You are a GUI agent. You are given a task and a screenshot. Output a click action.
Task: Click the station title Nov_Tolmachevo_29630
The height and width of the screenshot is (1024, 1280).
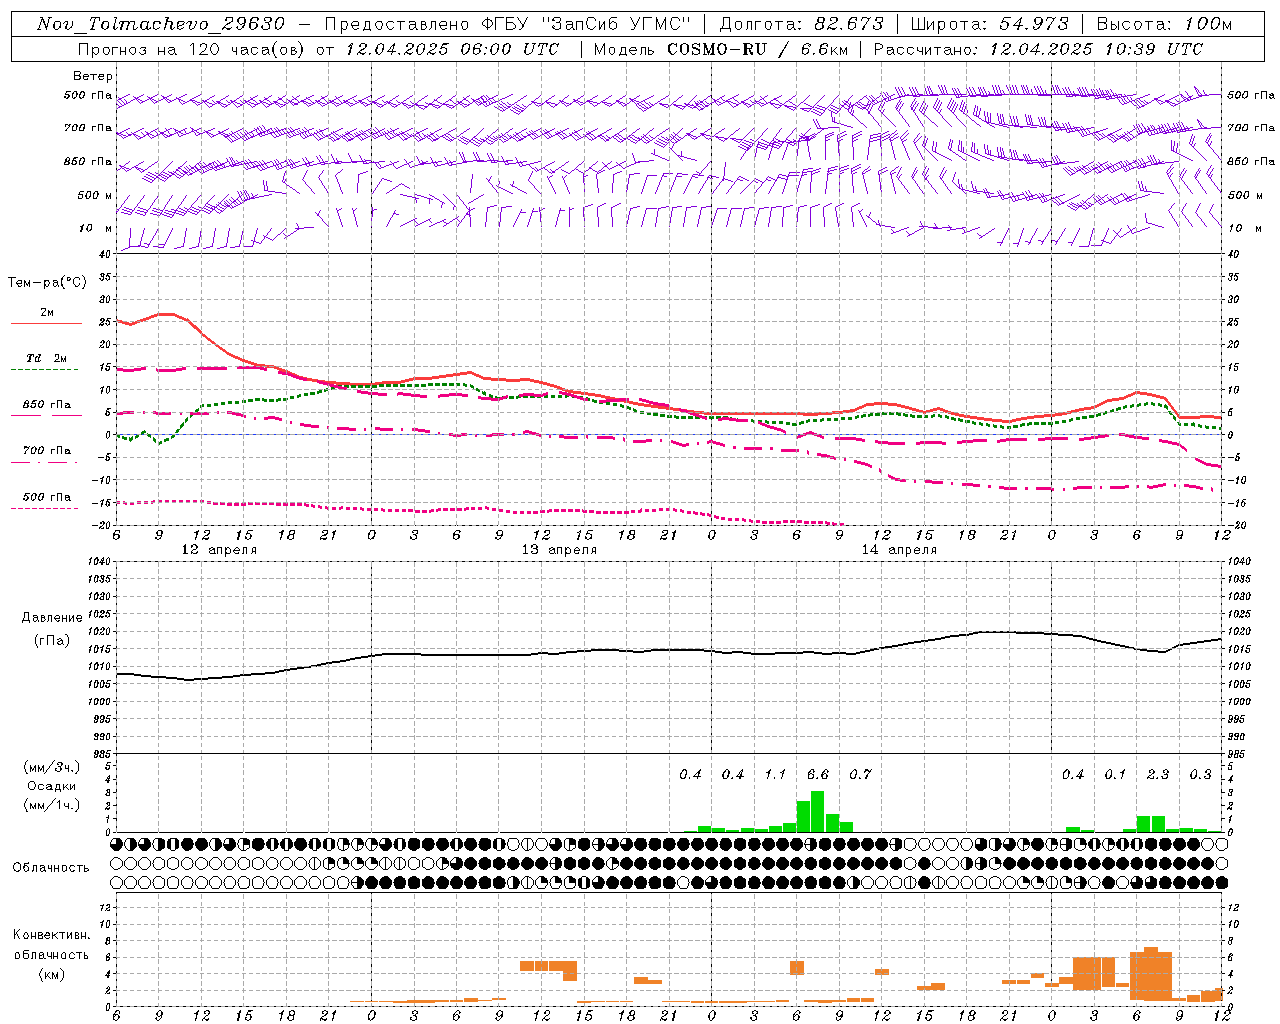coord(161,24)
